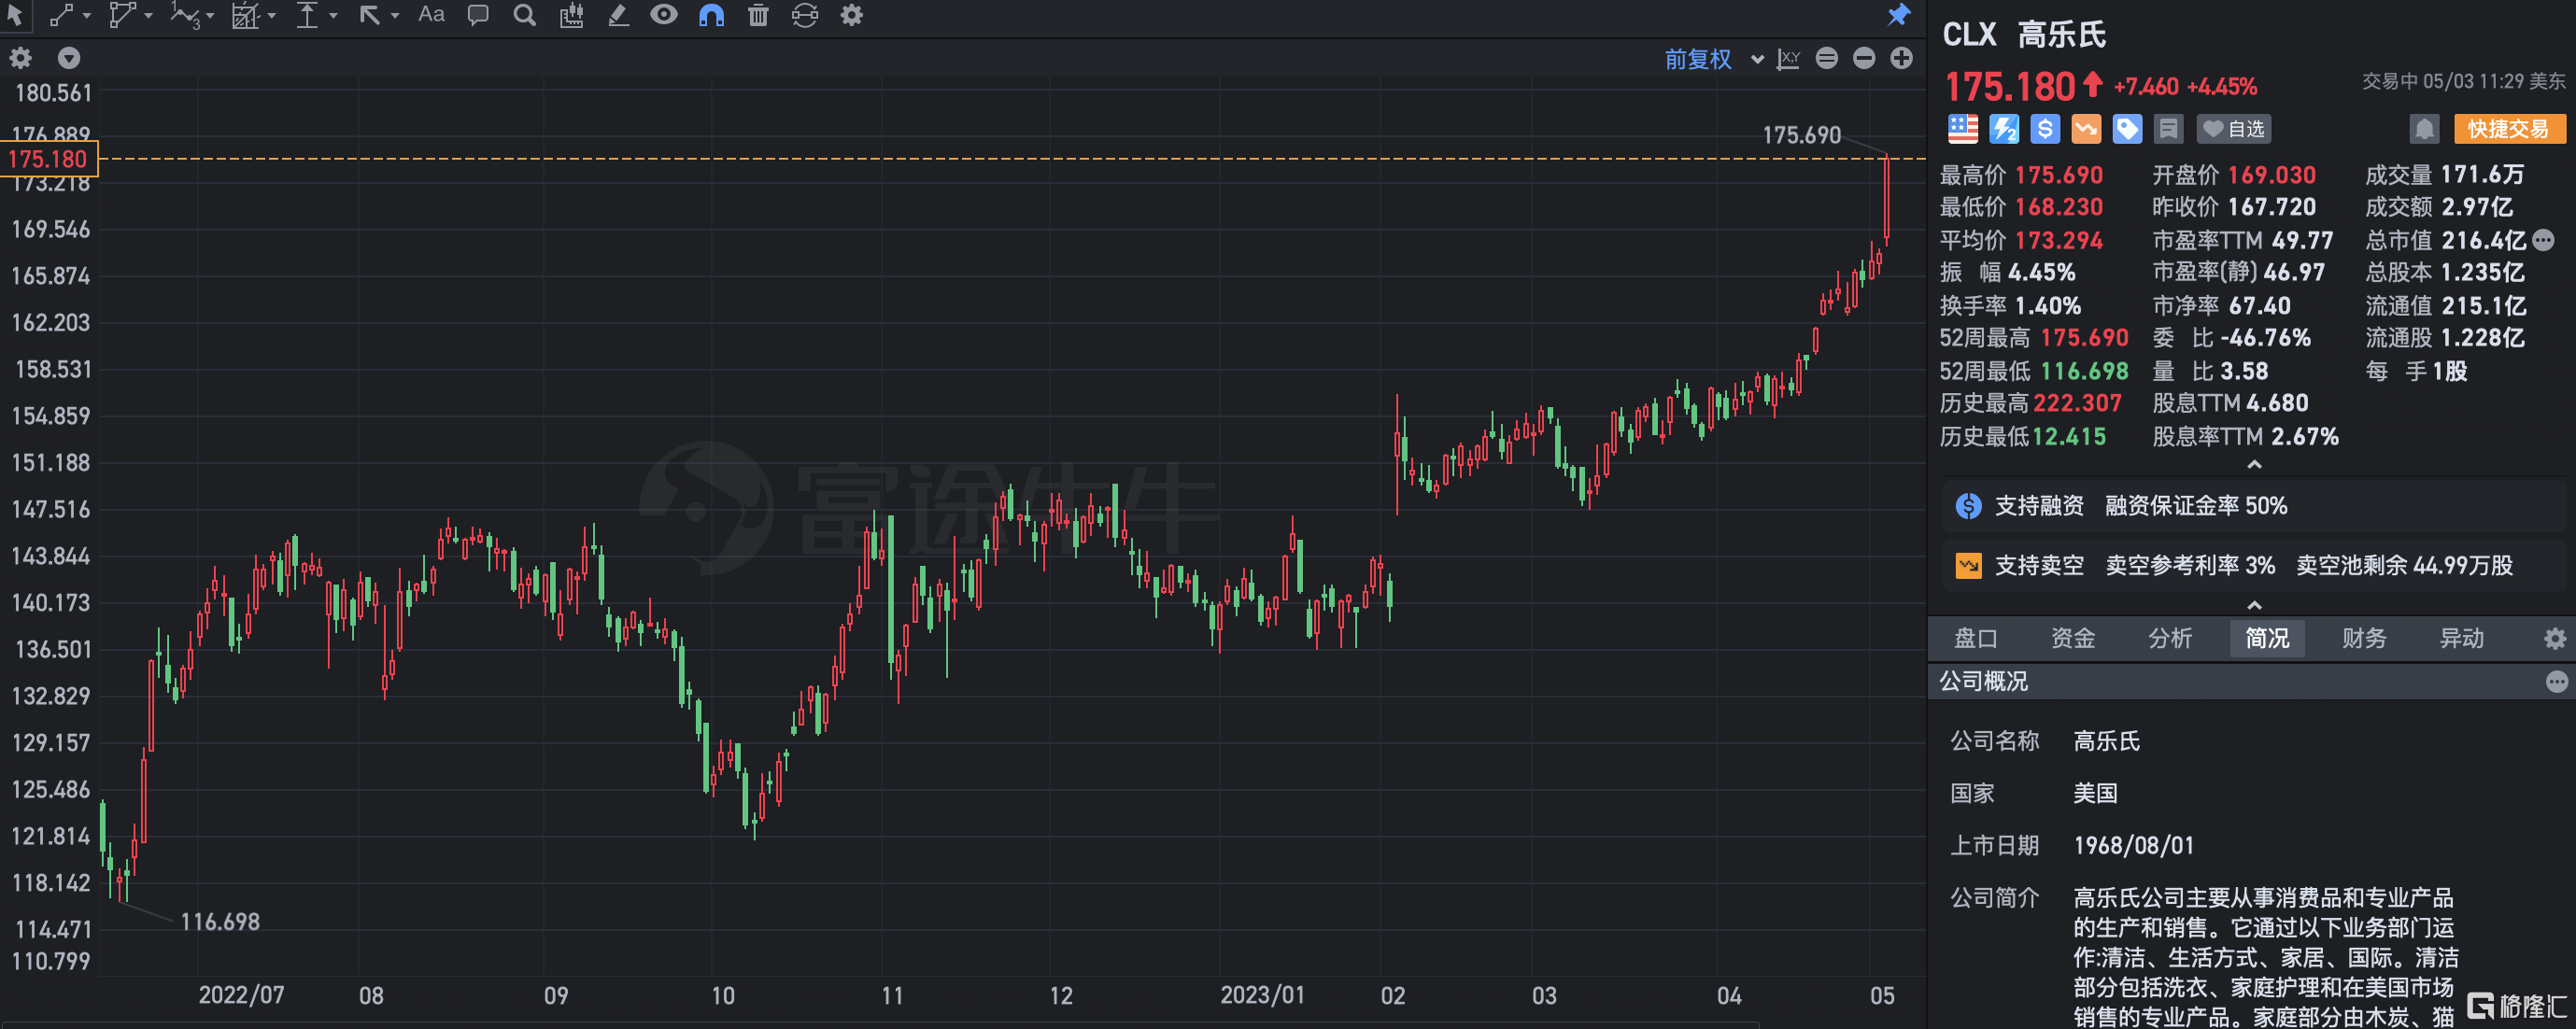The width and height of the screenshot is (2576, 1029).
Task: Toggle the magnet snap mode
Action: (711, 15)
